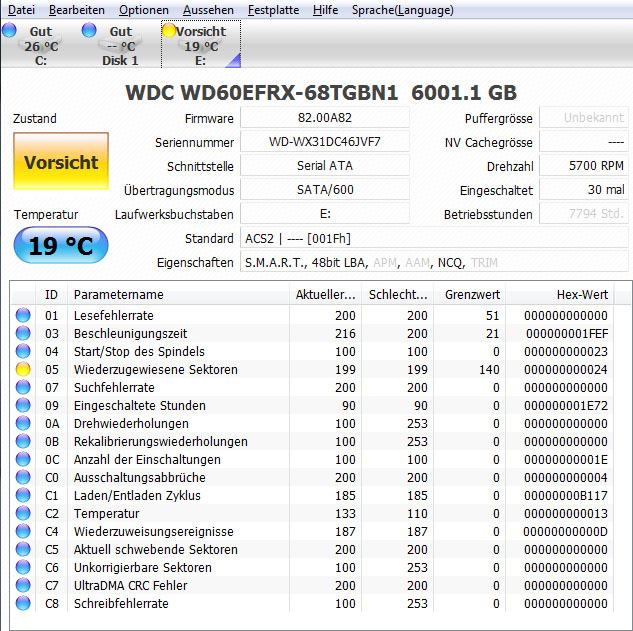The width and height of the screenshot is (633, 631).
Task: Click the status icon for Suchfehlerrate
Action: [x=23, y=388]
